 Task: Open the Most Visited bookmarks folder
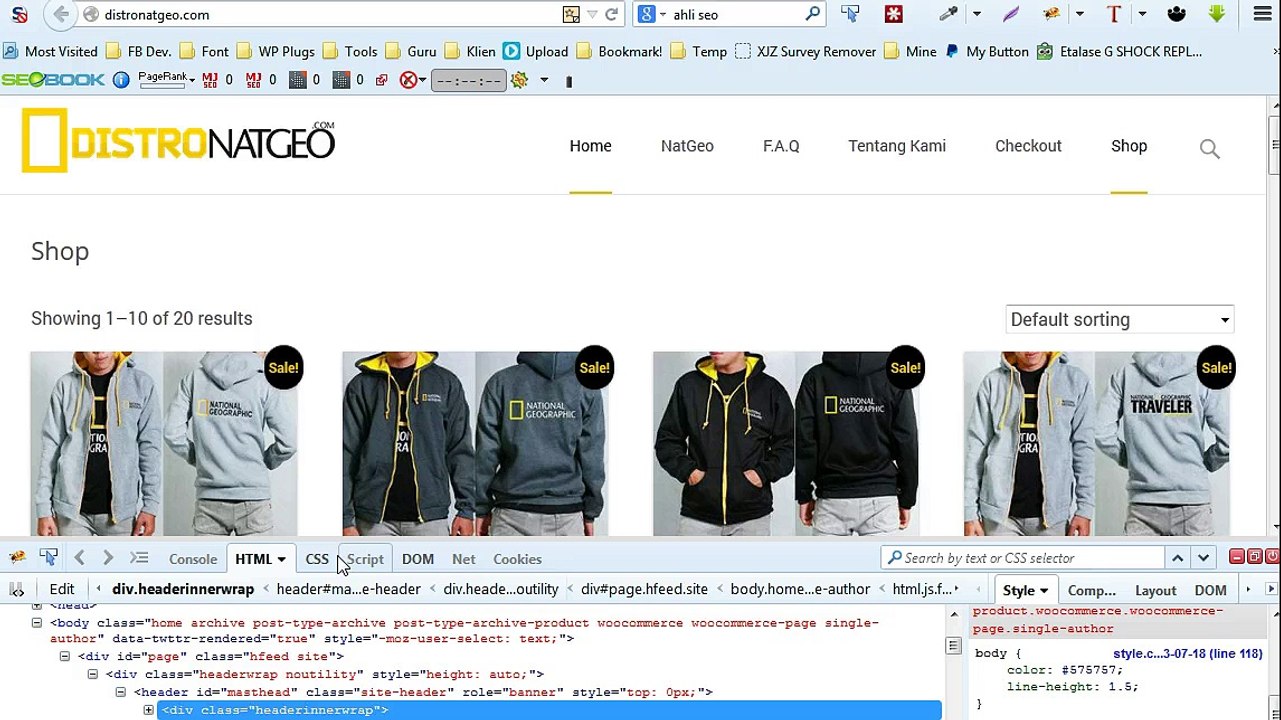tap(50, 51)
